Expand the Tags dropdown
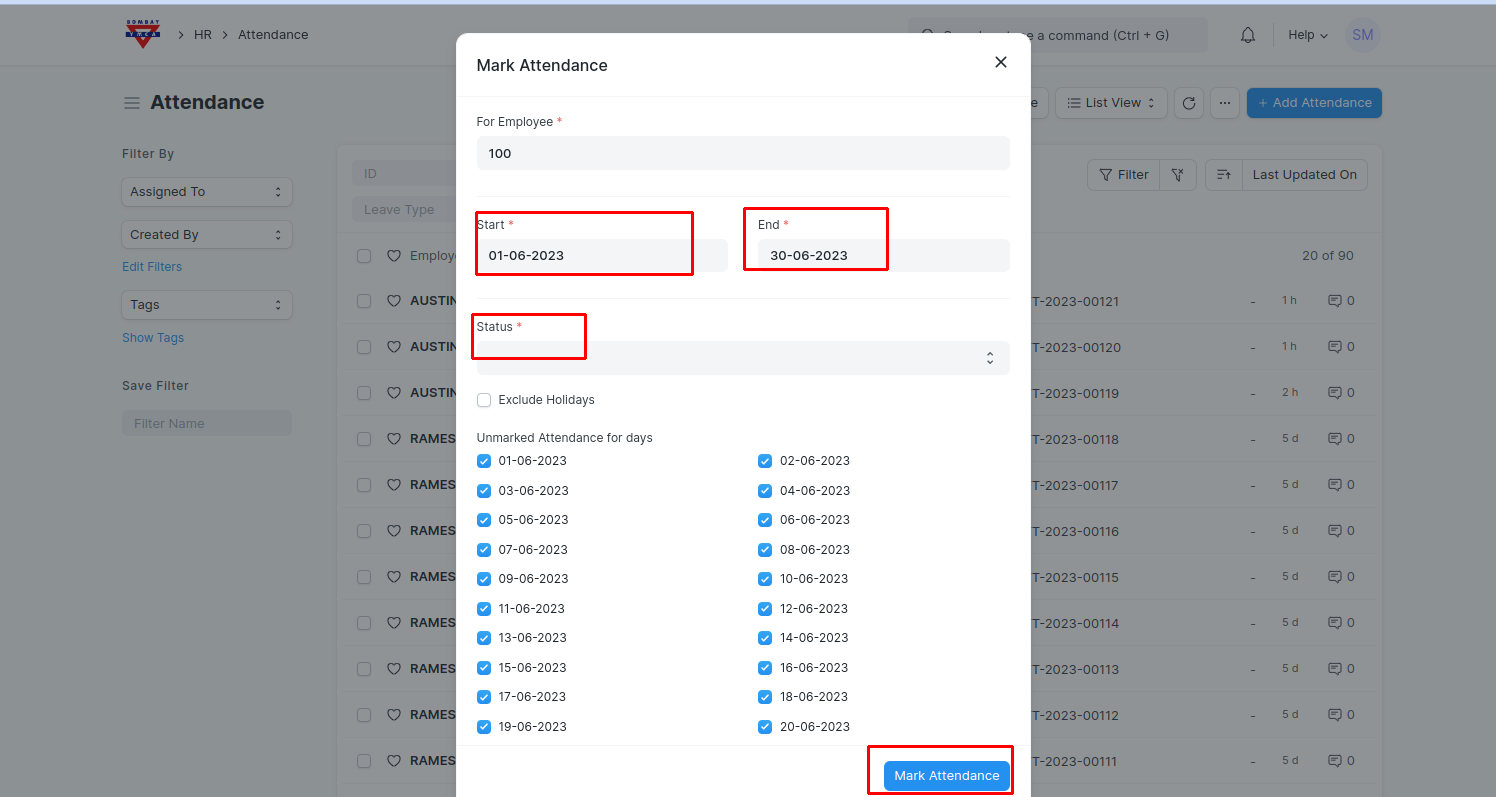 207,305
